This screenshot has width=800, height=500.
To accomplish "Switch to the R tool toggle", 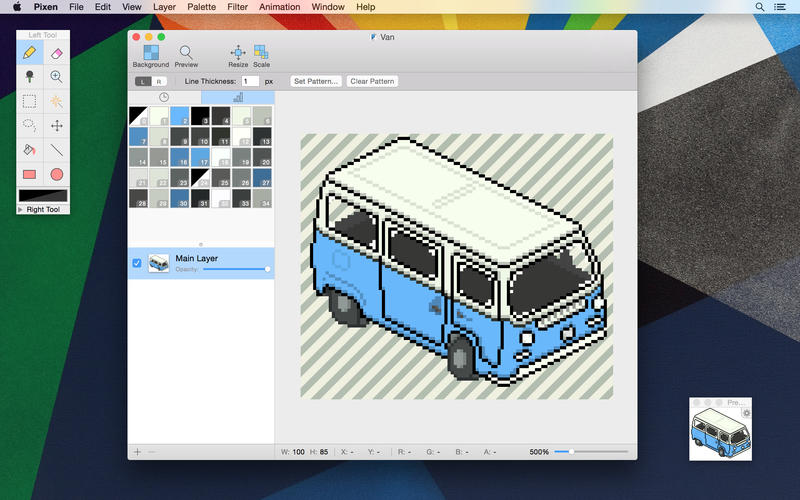I will click(158, 81).
